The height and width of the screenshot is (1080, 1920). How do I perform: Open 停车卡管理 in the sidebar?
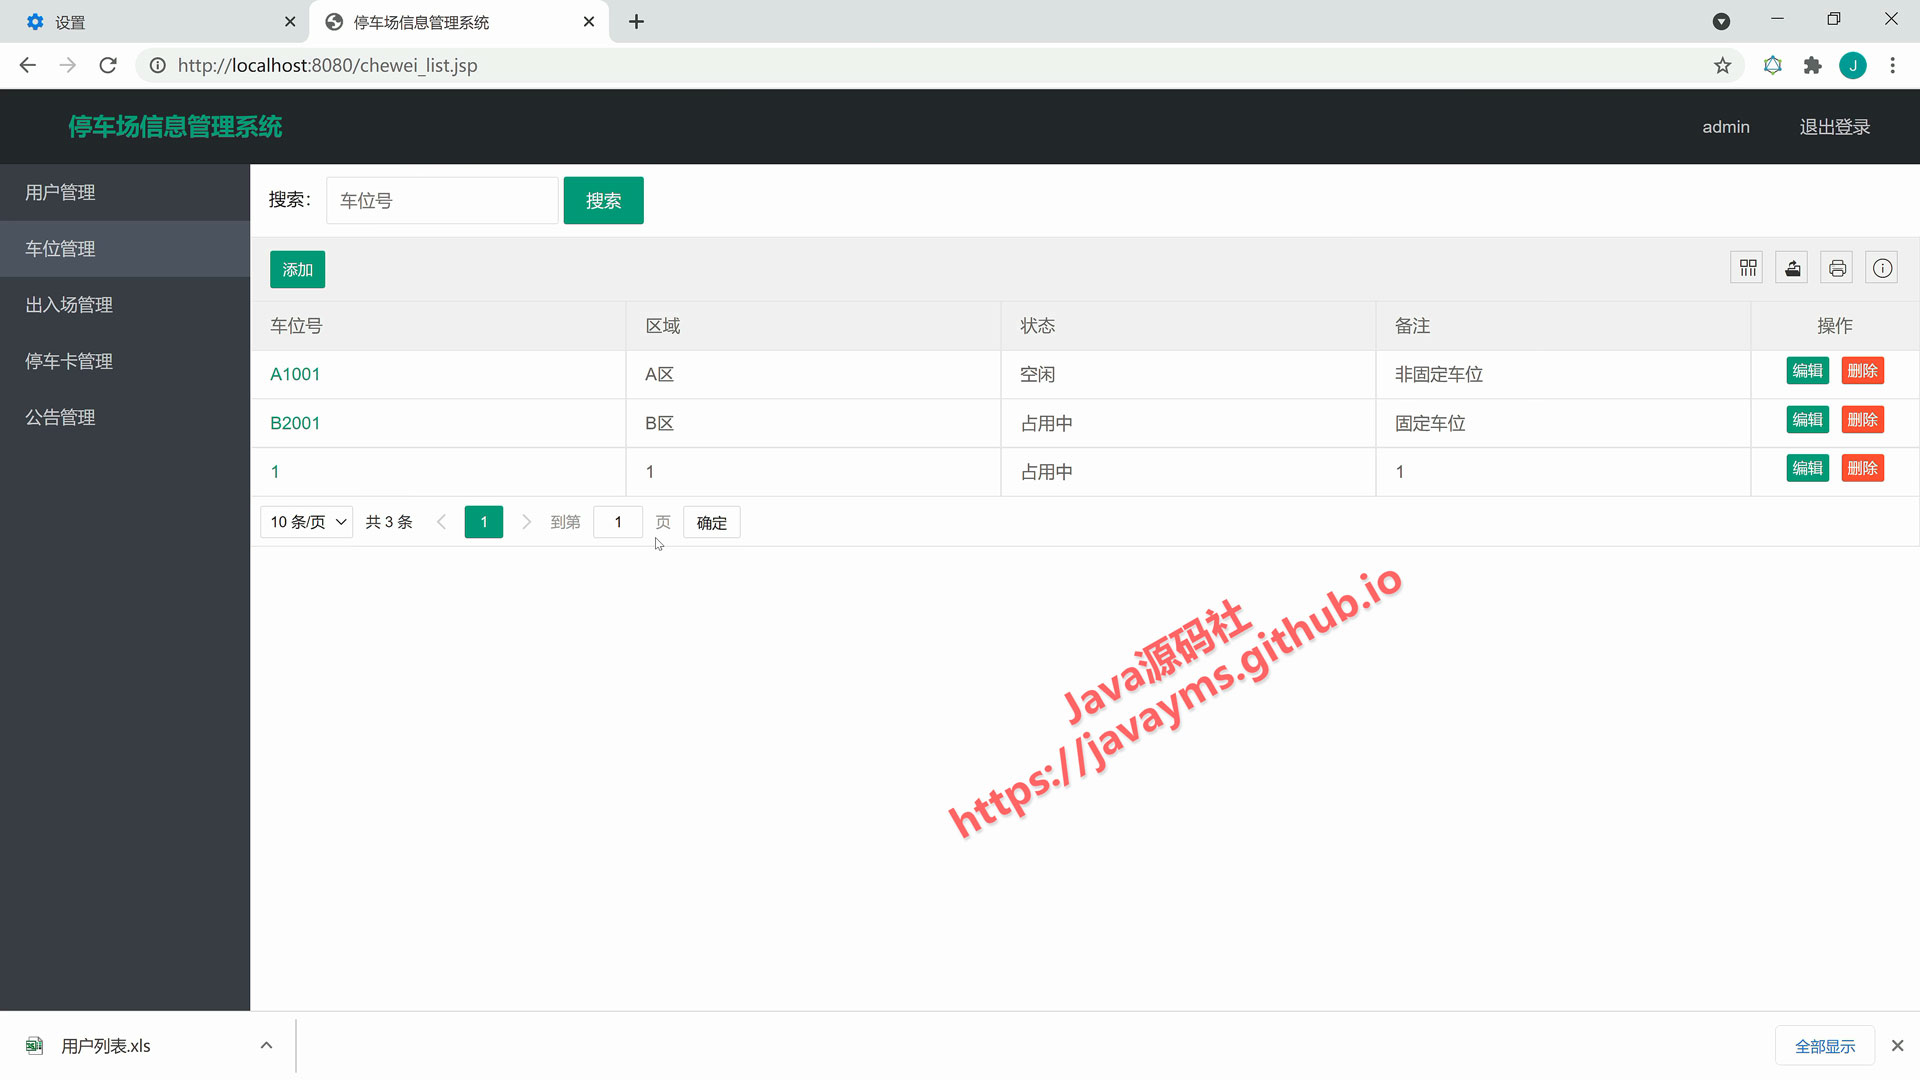pos(125,361)
